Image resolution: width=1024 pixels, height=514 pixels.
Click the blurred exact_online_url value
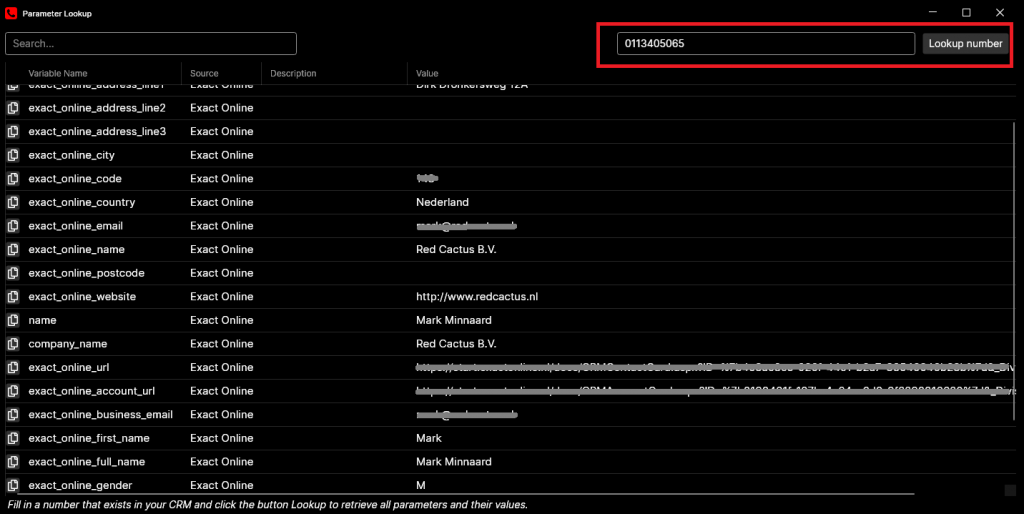(715, 367)
